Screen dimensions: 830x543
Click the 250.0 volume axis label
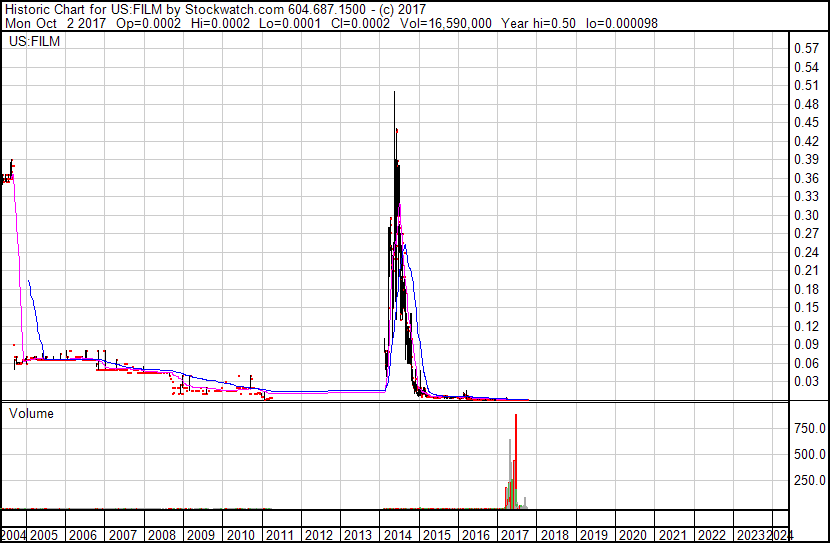pyautogui.click(x=809, y=481)
